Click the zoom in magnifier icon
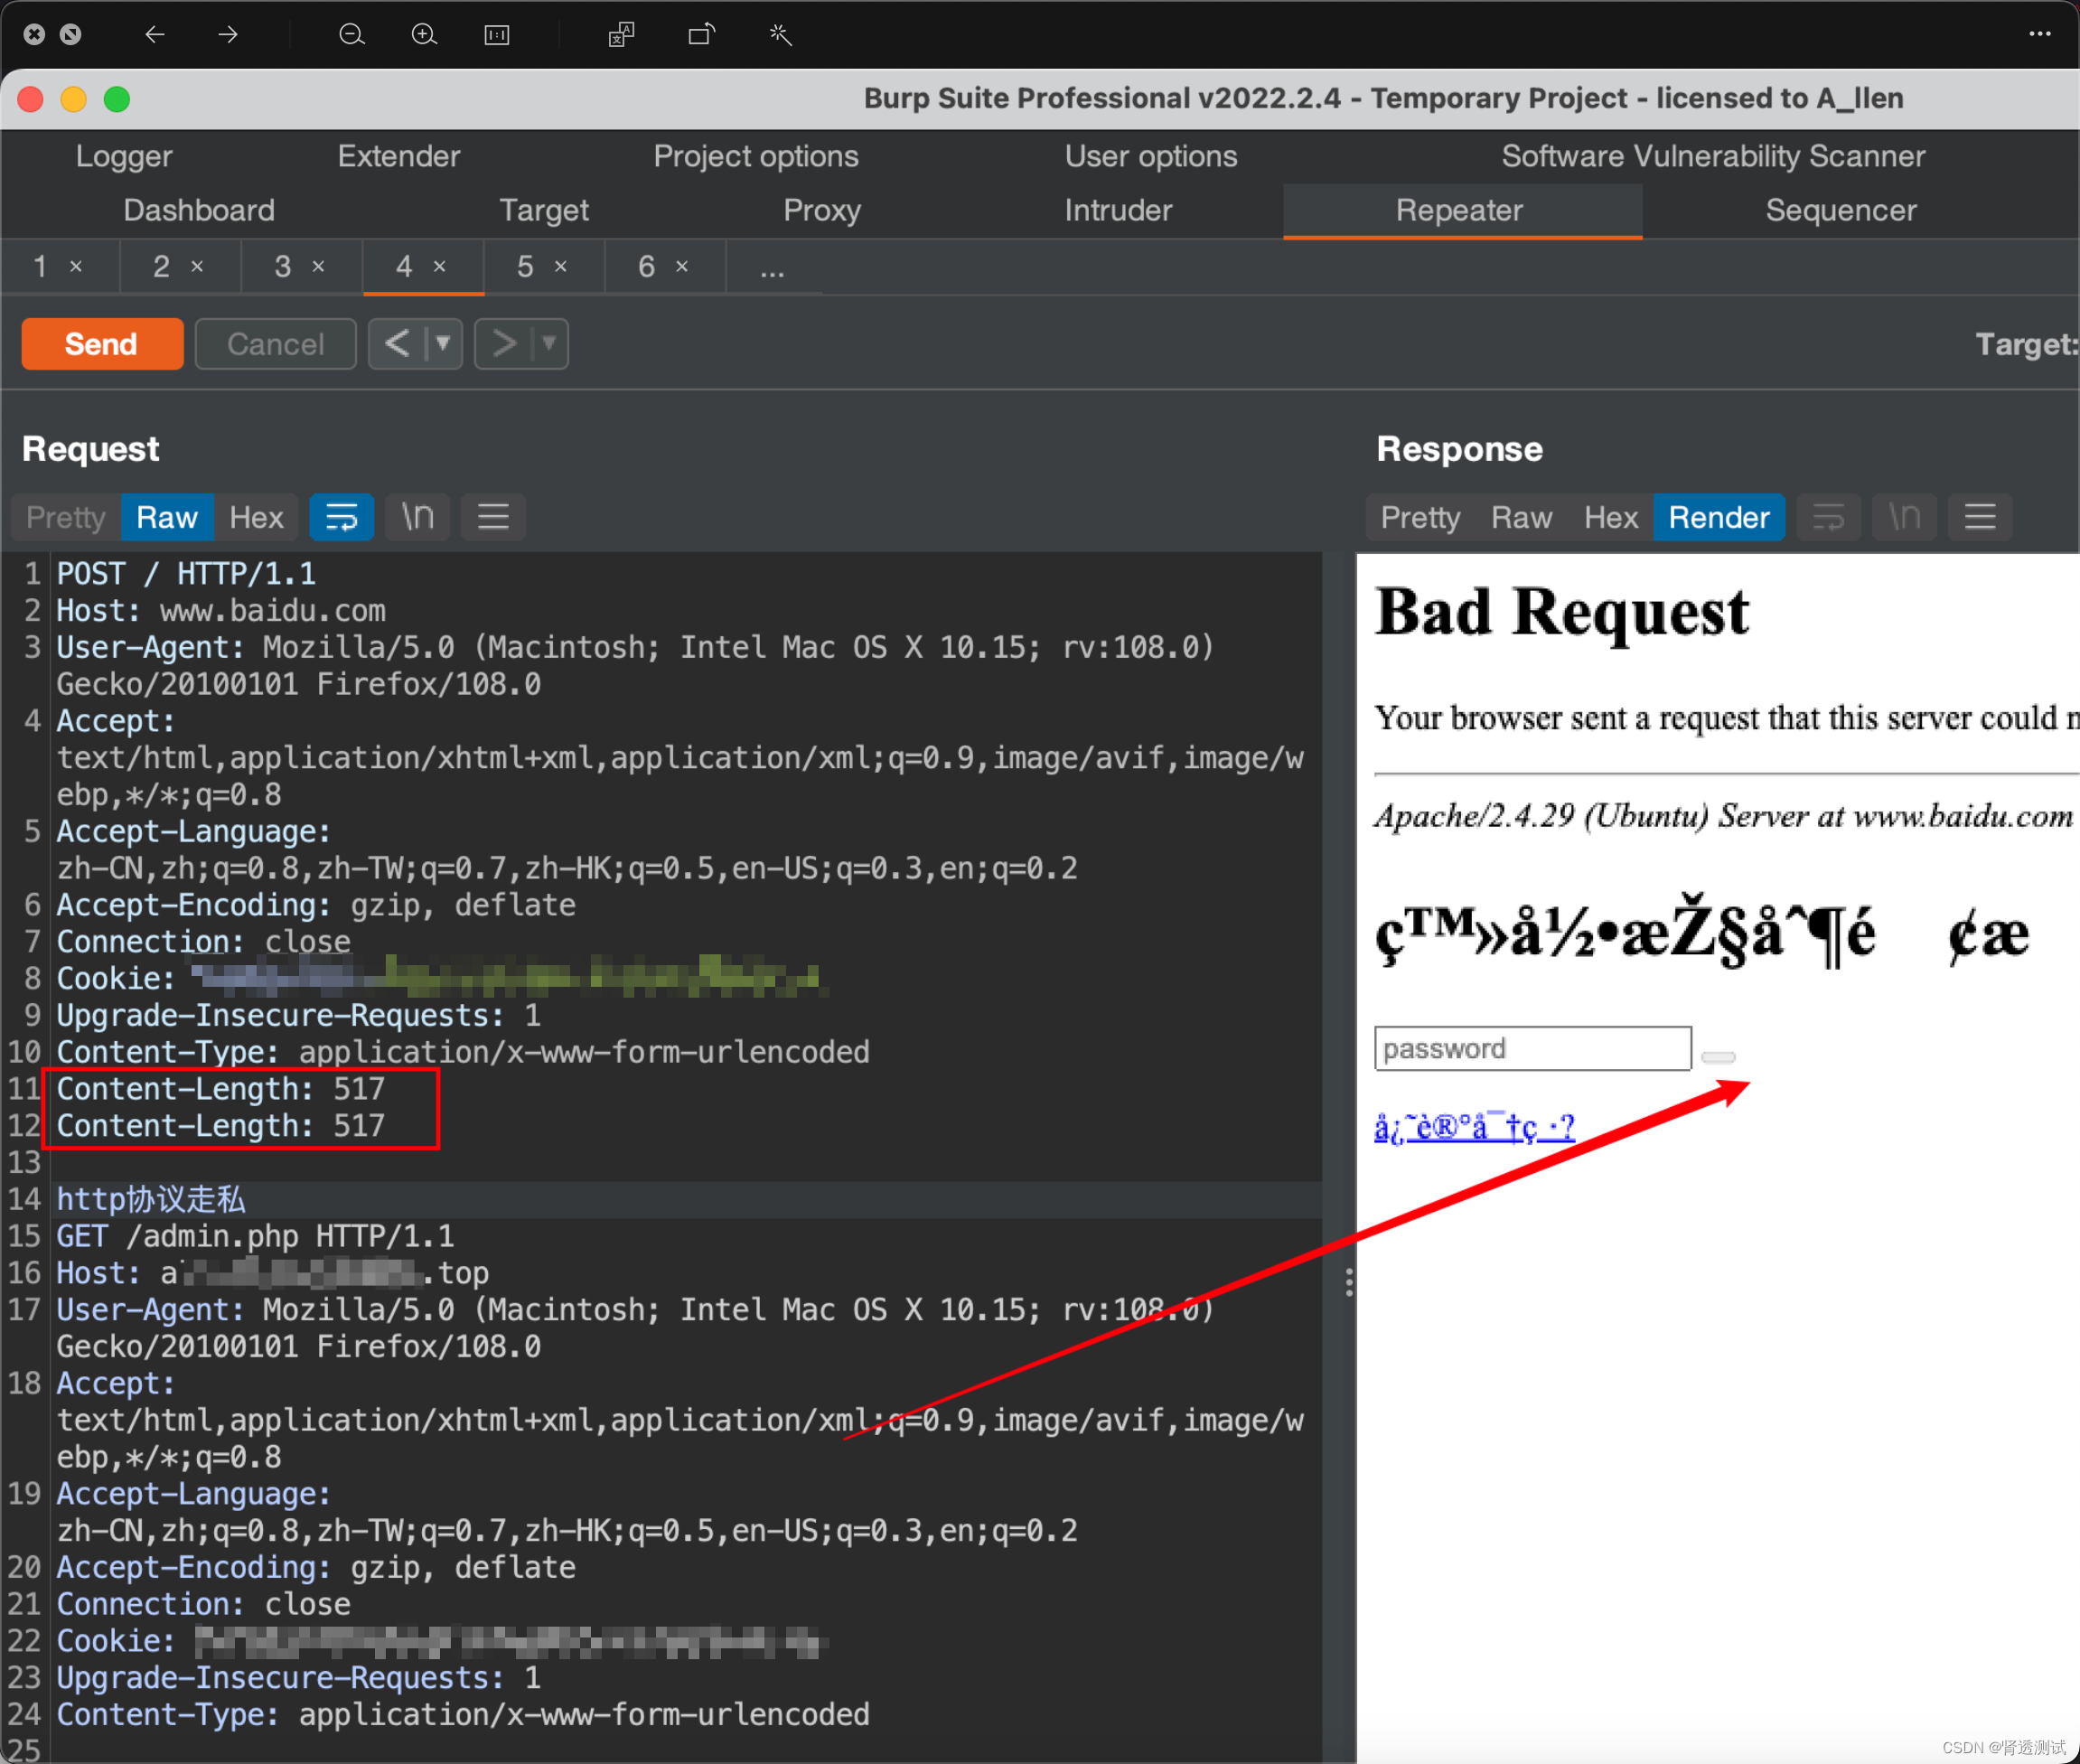 [x=424, y=35]
